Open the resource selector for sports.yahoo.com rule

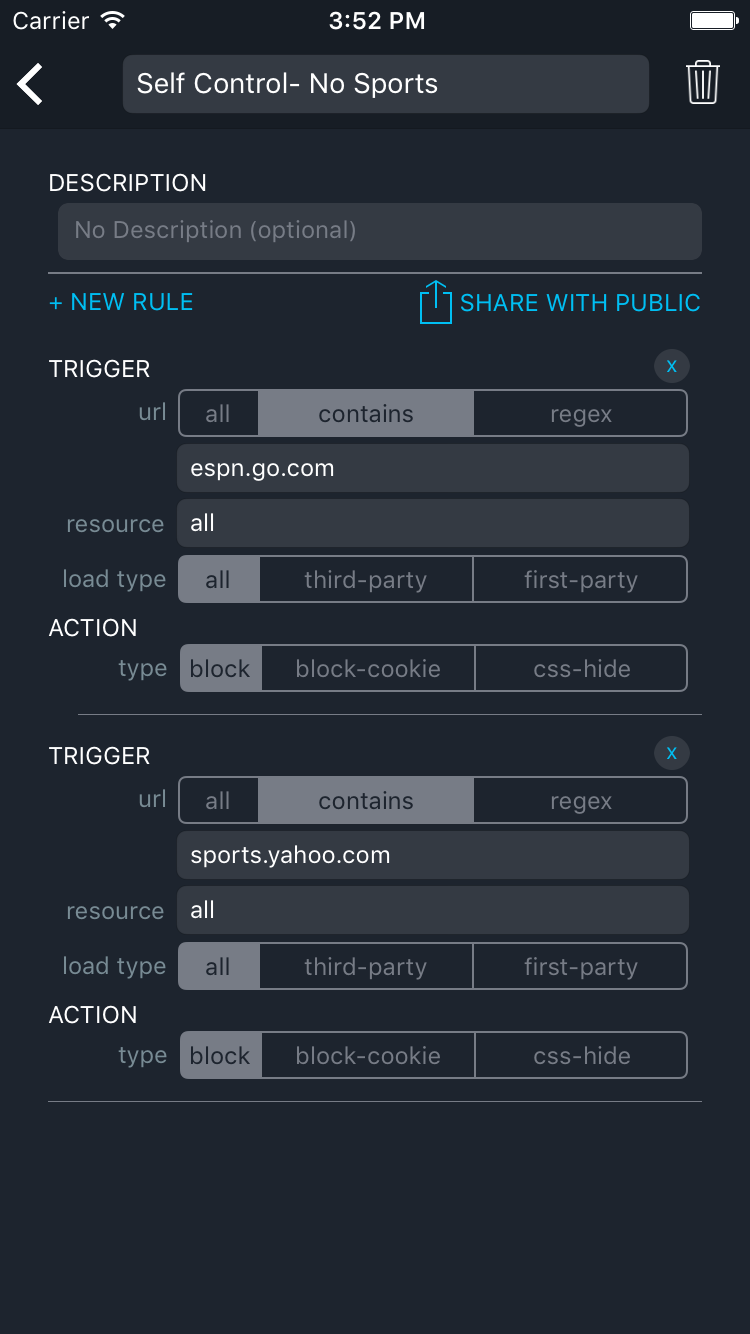click(x=433, y=910)
